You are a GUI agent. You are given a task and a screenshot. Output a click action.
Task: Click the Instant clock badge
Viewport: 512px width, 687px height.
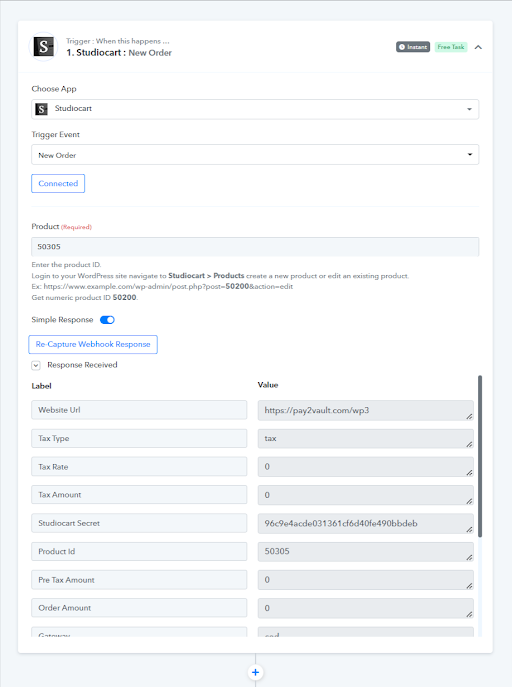click(x=413, y=47)
